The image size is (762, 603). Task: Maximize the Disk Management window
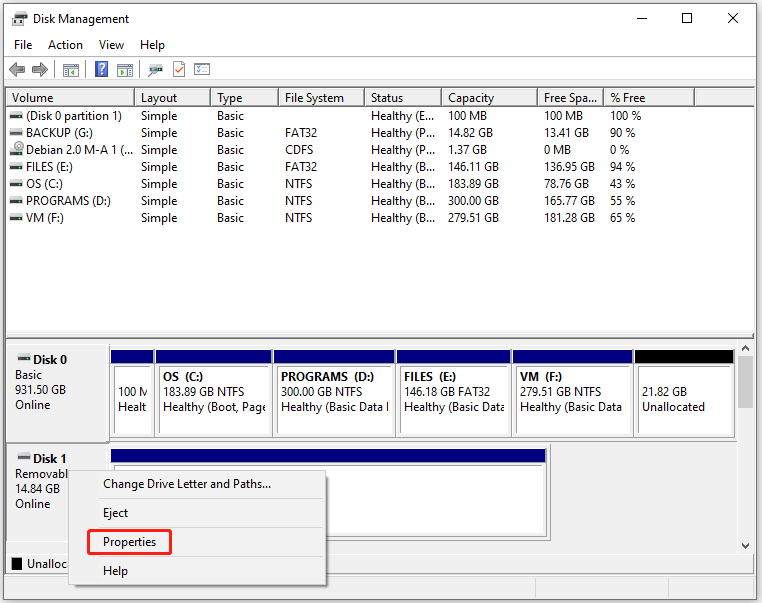click(x=687, y=18)
